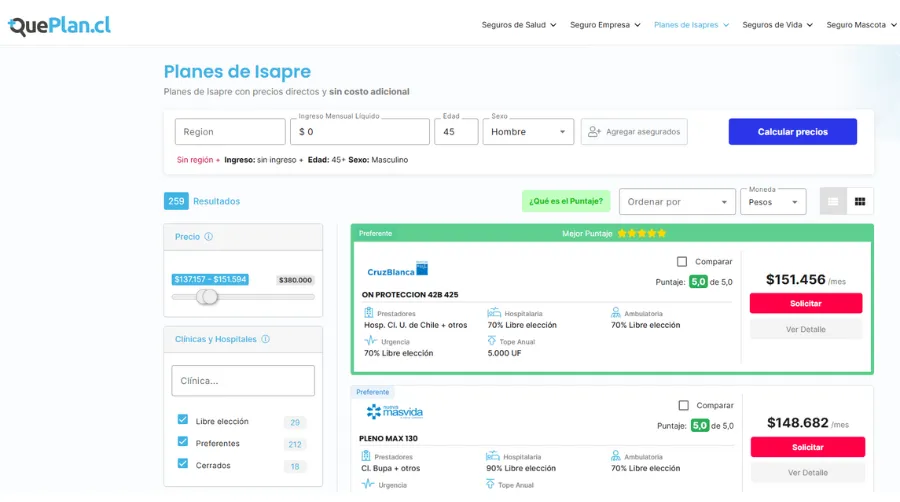Click the price range slider handle

point(208,297)
